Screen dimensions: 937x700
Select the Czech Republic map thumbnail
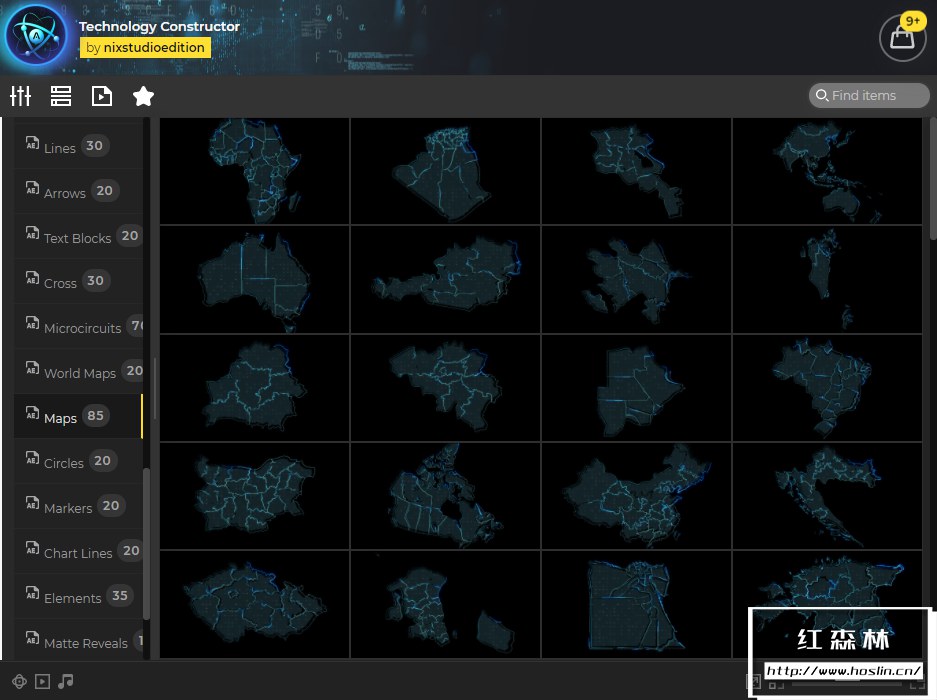pyautogui.click(x=255, y=604)
